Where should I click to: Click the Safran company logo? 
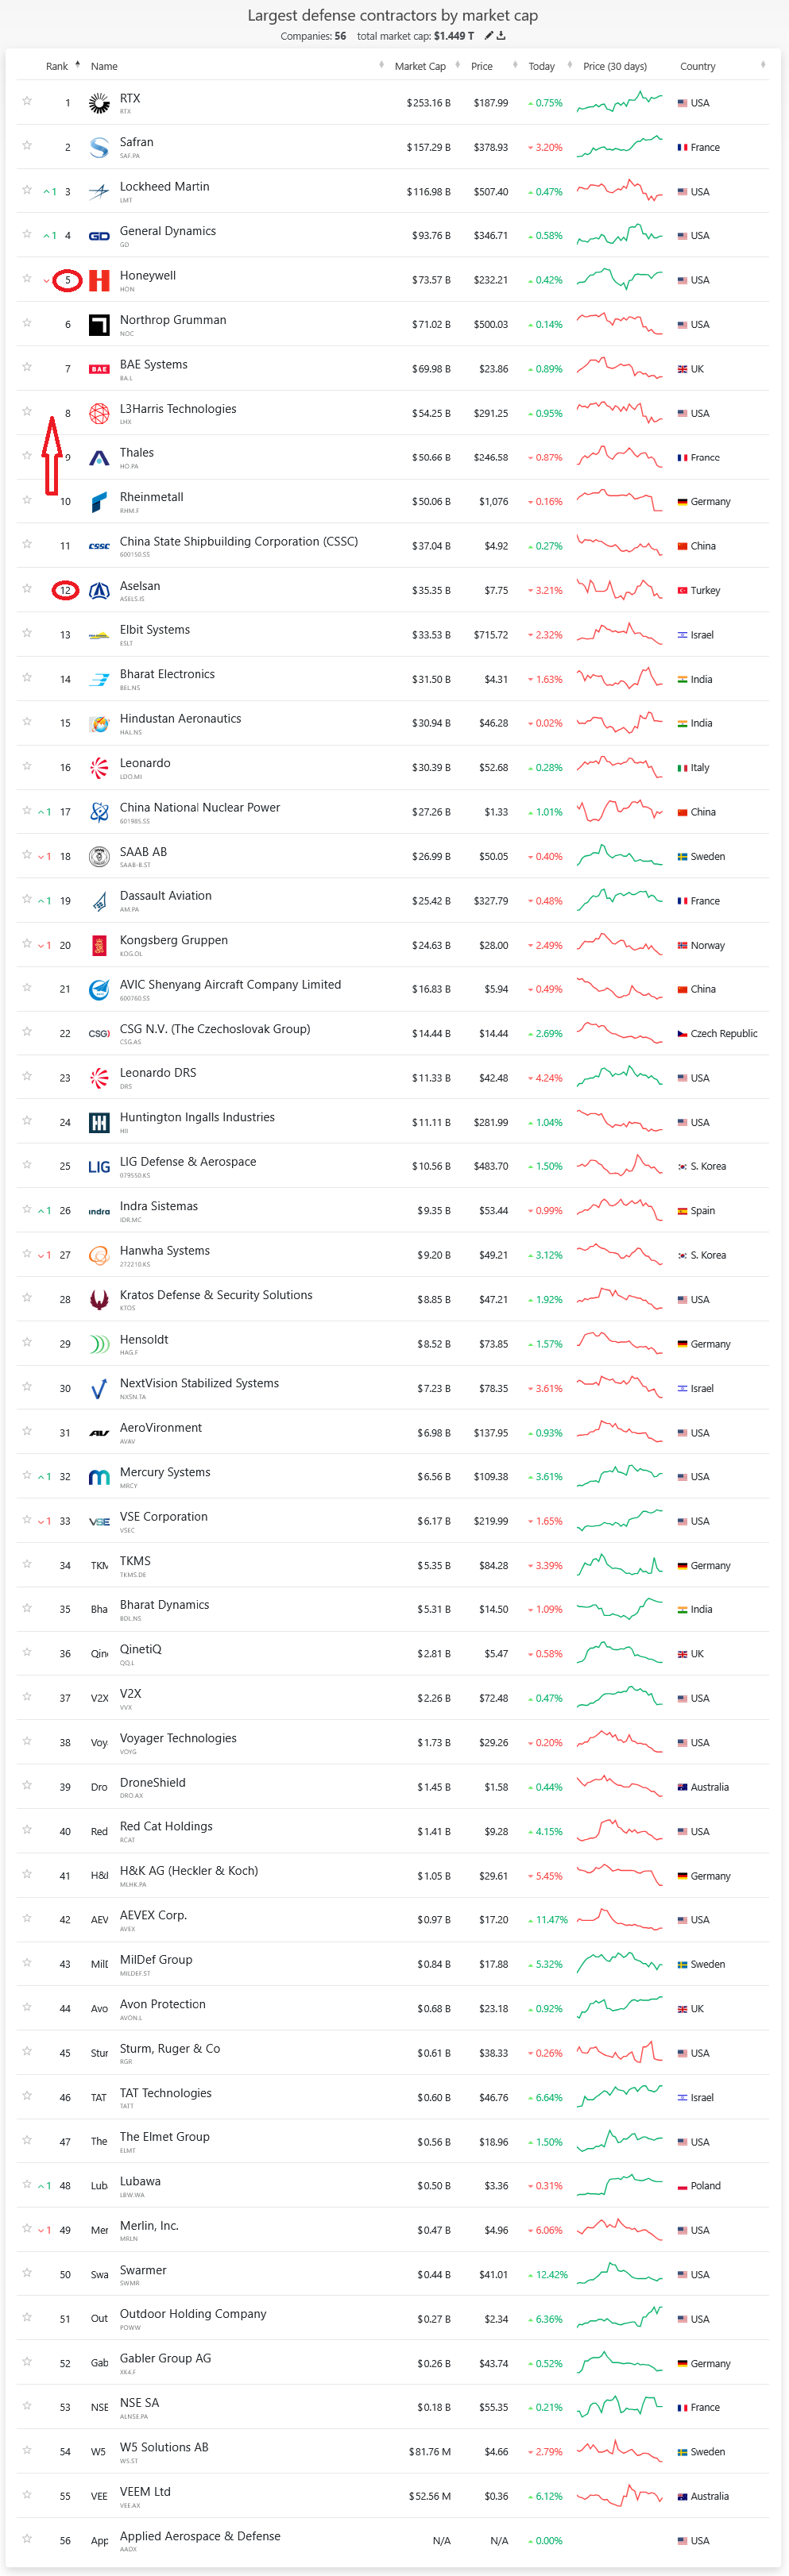(x=99, y=147)
